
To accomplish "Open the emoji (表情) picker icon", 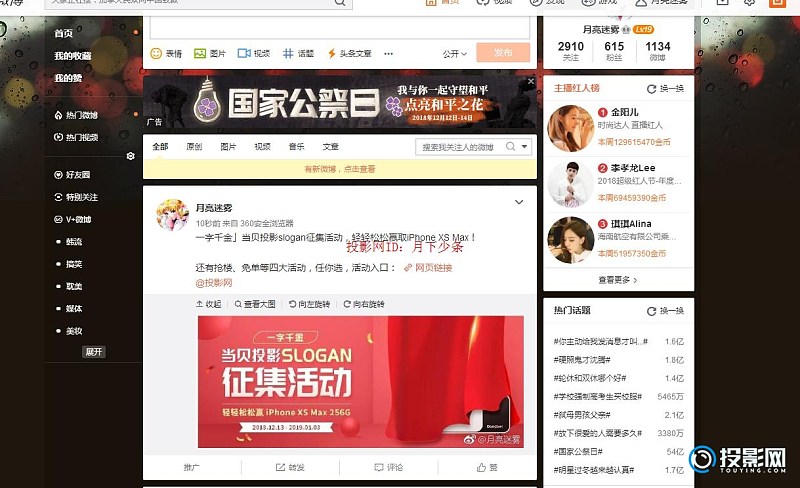I will click(156, 53).
